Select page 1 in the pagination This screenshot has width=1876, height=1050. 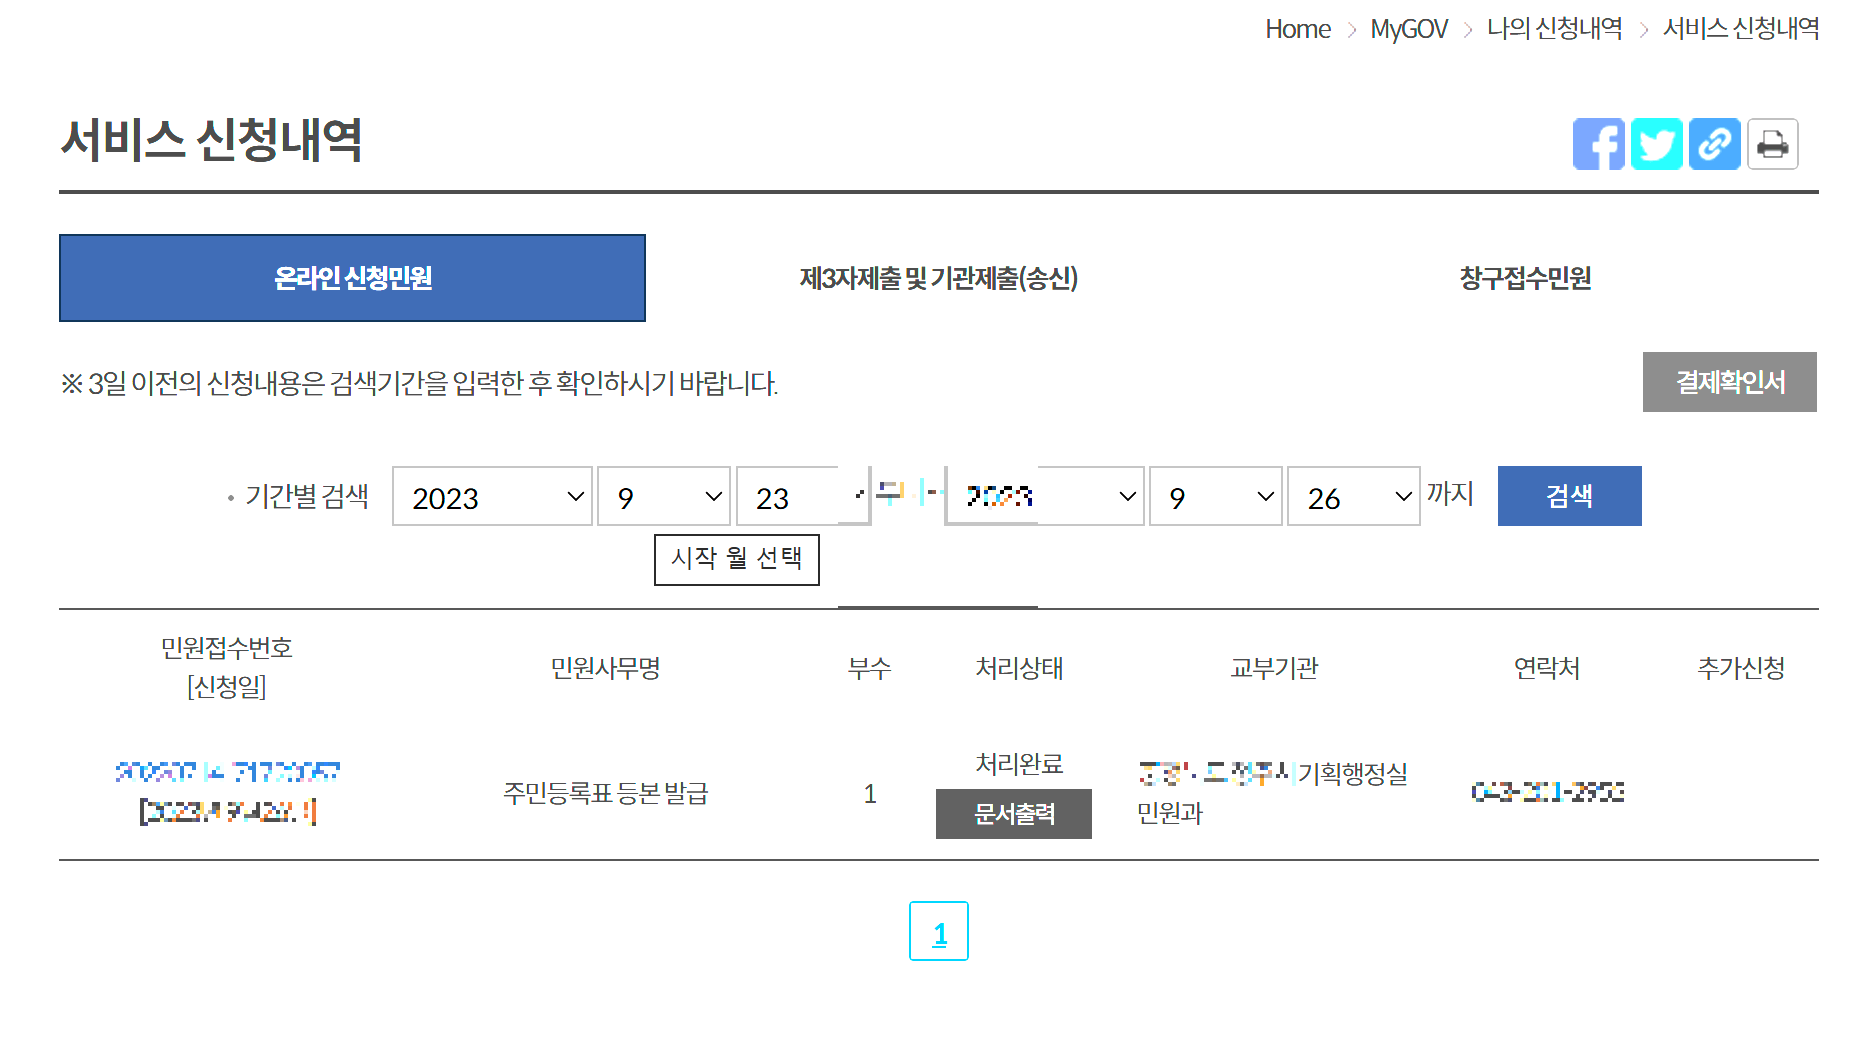click(939, 931)
